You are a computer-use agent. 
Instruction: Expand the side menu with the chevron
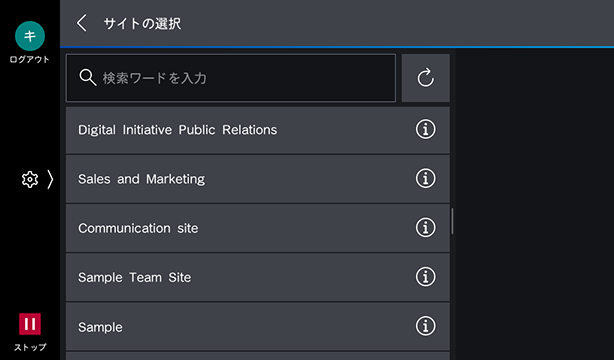[x=50, y=179]
